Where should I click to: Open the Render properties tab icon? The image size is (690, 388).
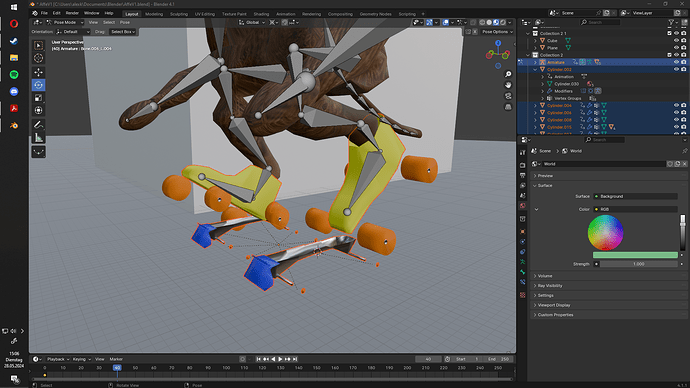(522, 165)
